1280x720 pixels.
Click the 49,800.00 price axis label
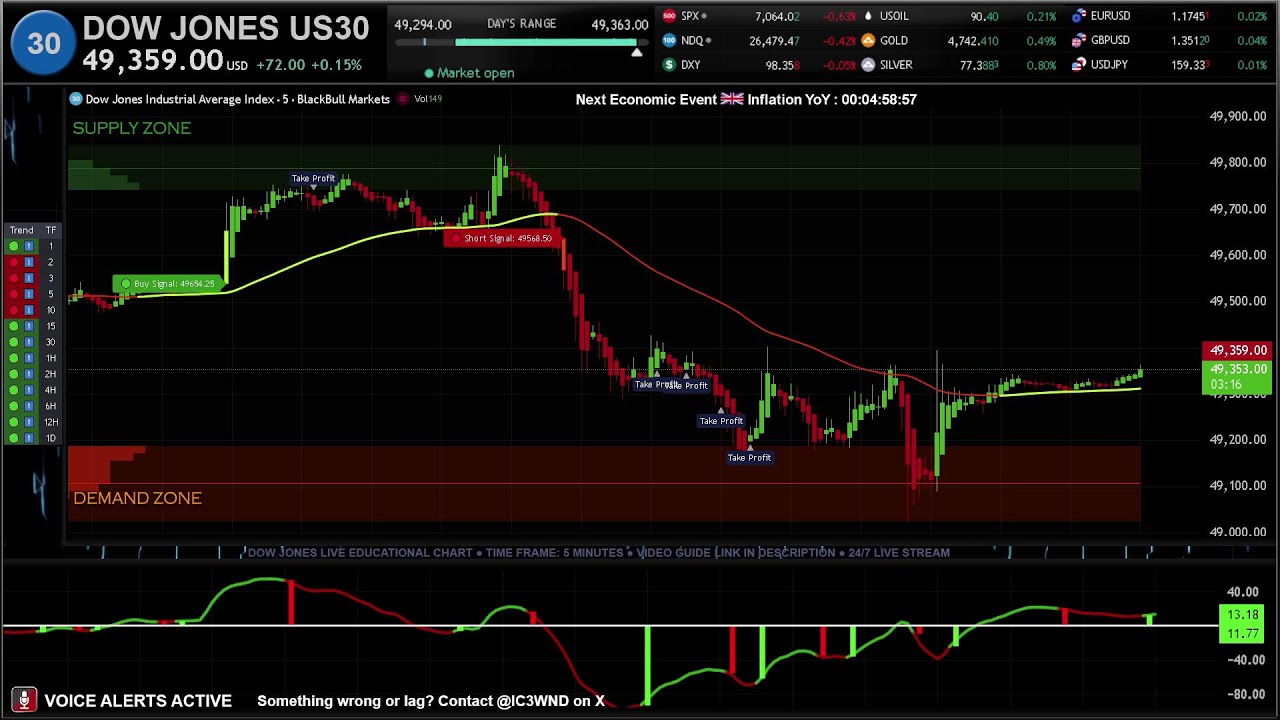tap(1238, 162)
